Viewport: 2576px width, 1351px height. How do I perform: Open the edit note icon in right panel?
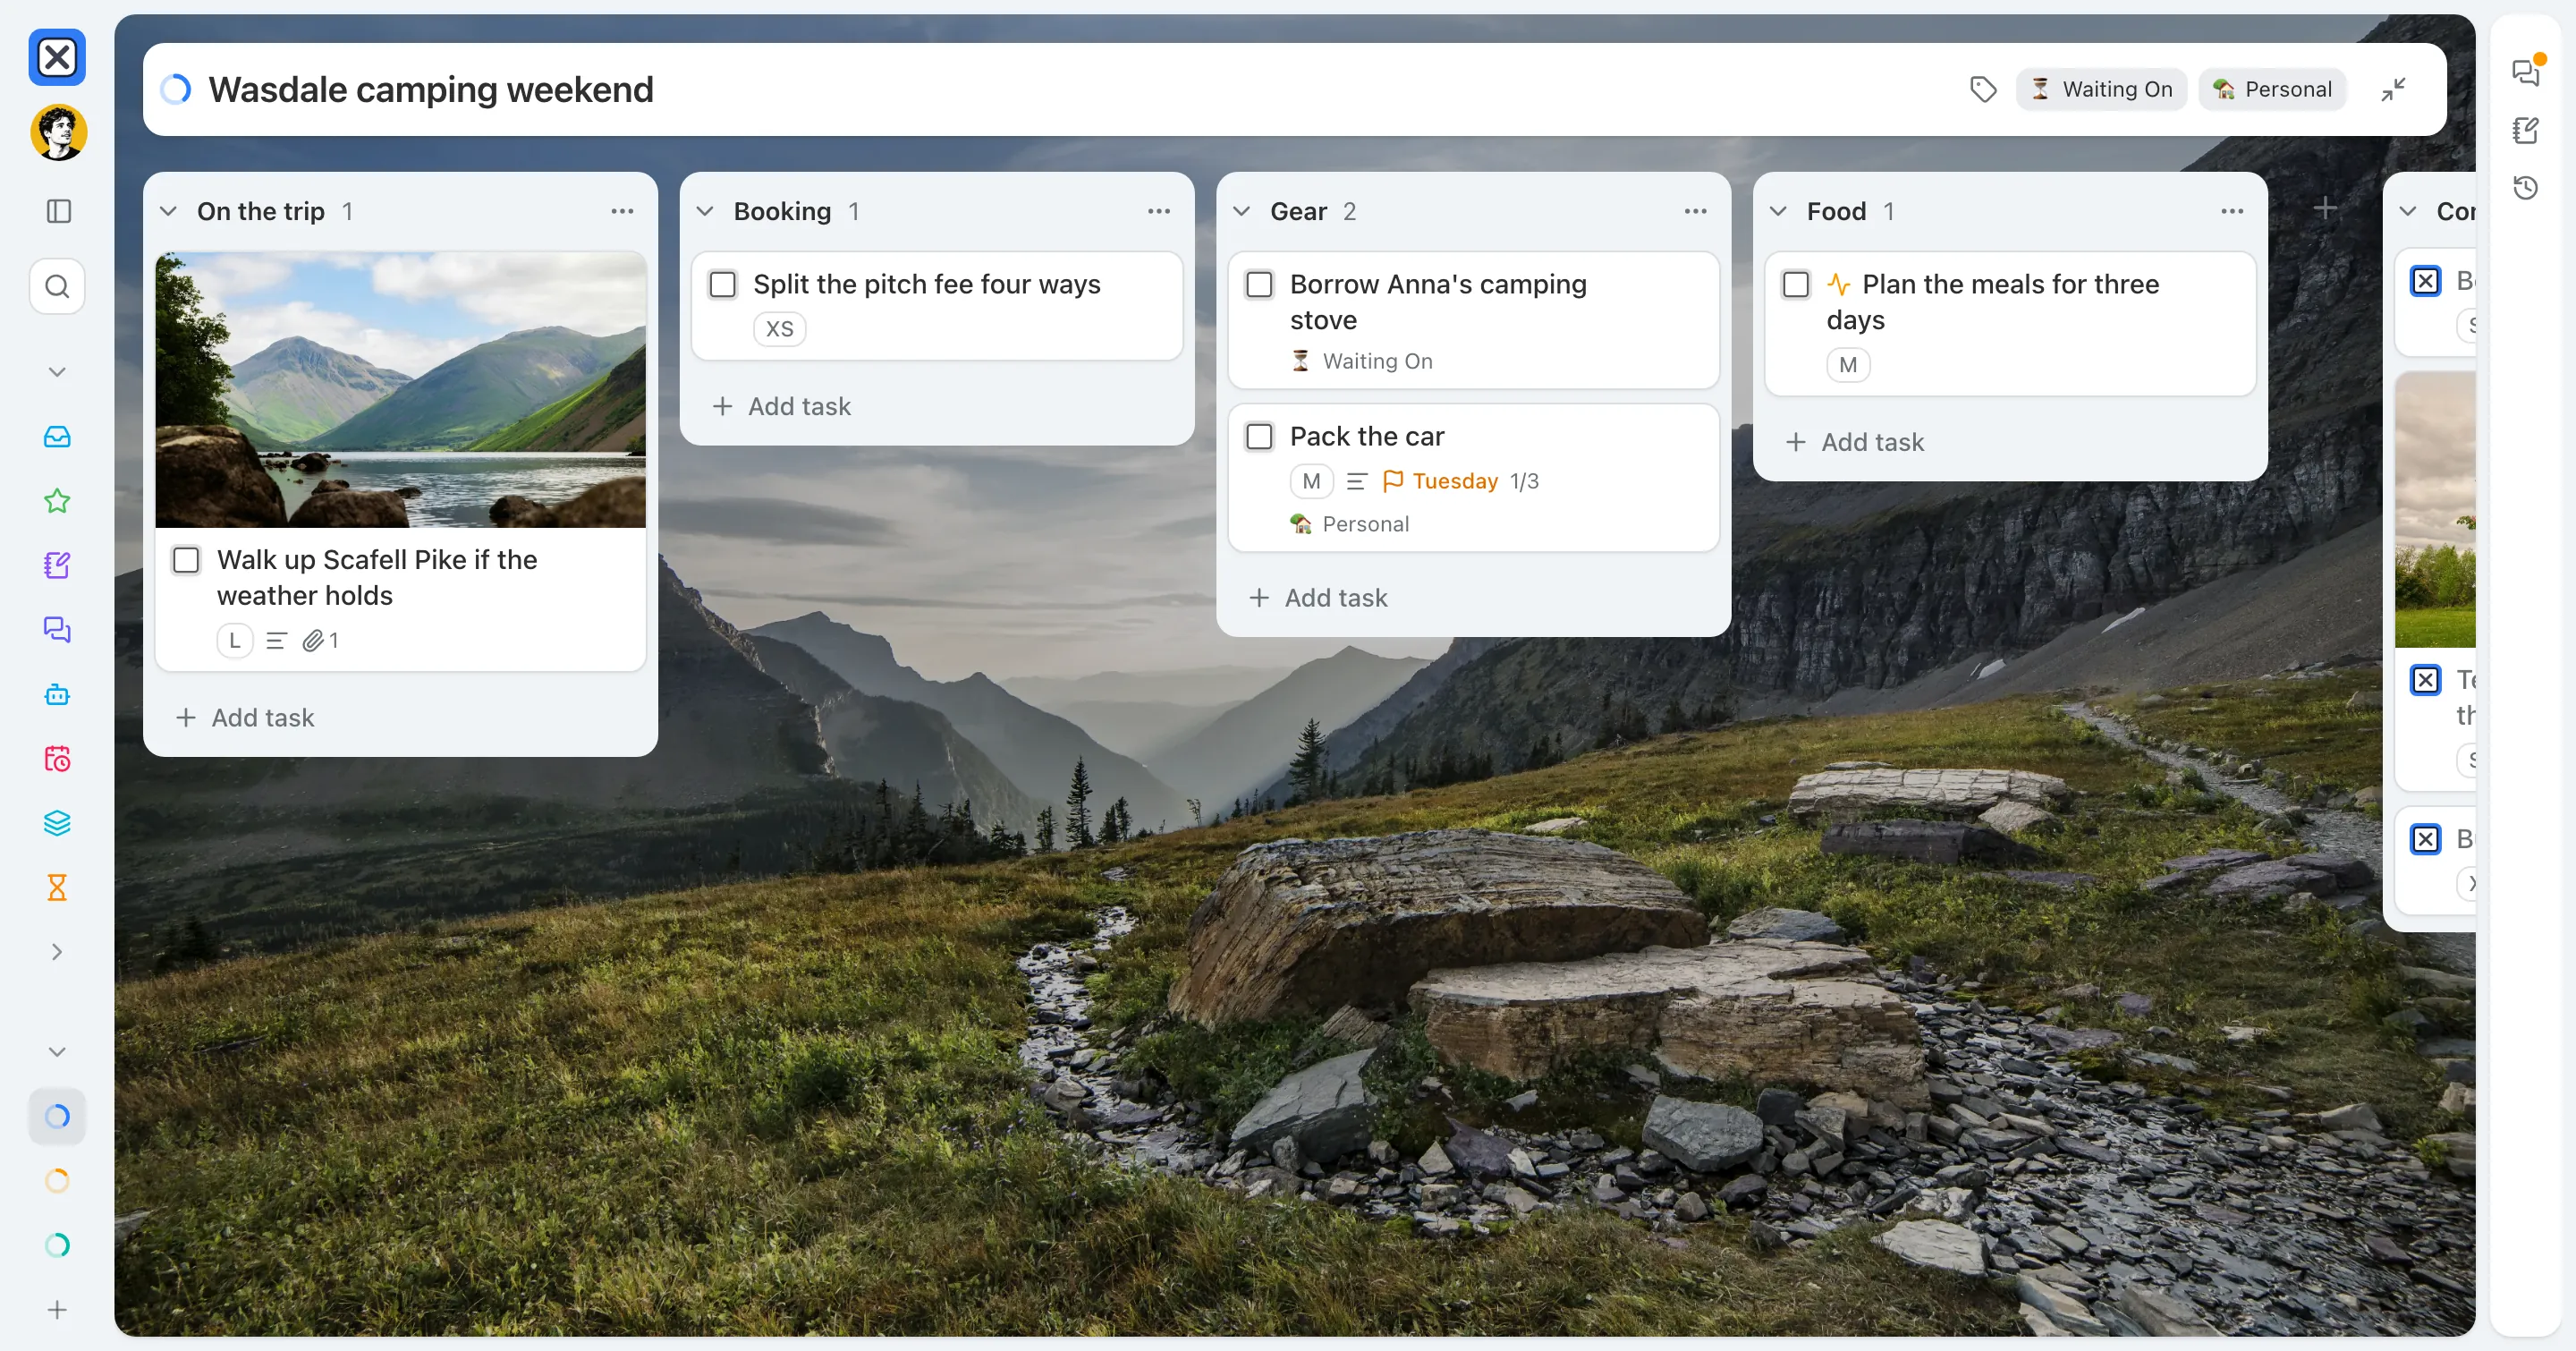pos(2526,130)
